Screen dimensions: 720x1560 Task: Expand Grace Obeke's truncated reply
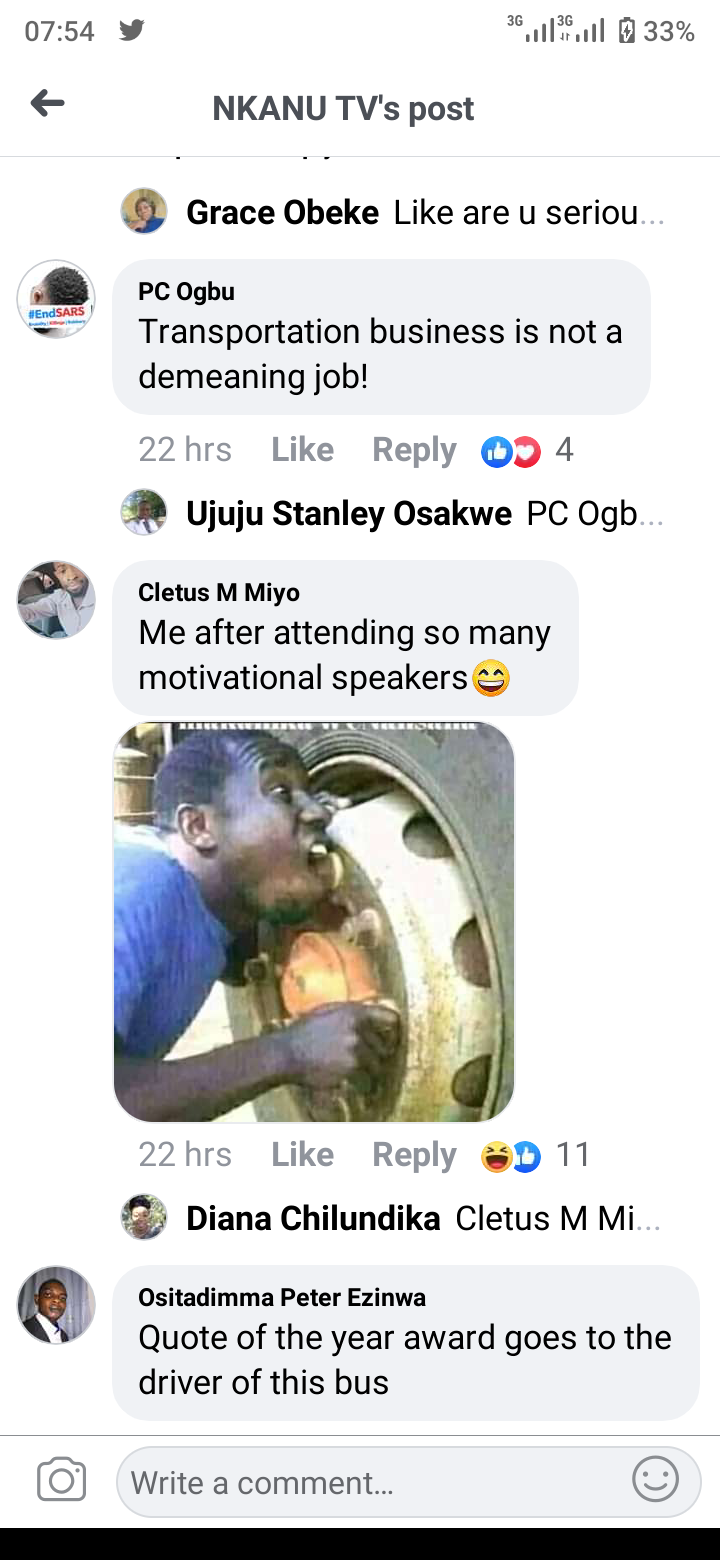pos(393,212)
